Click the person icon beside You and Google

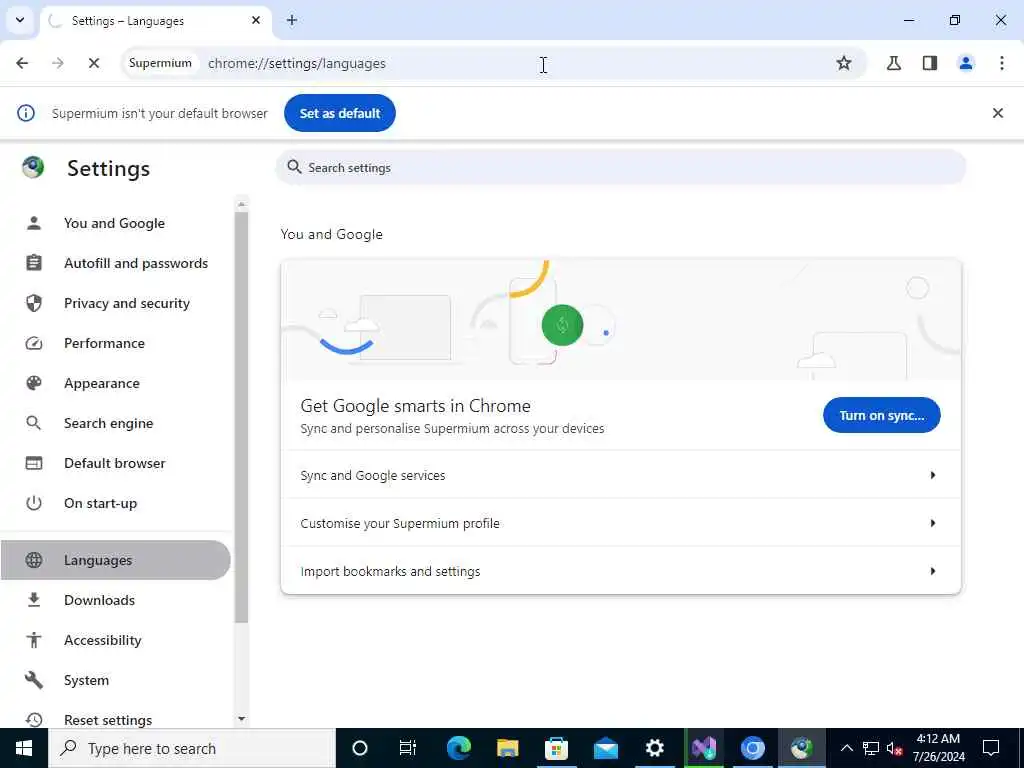34,223
